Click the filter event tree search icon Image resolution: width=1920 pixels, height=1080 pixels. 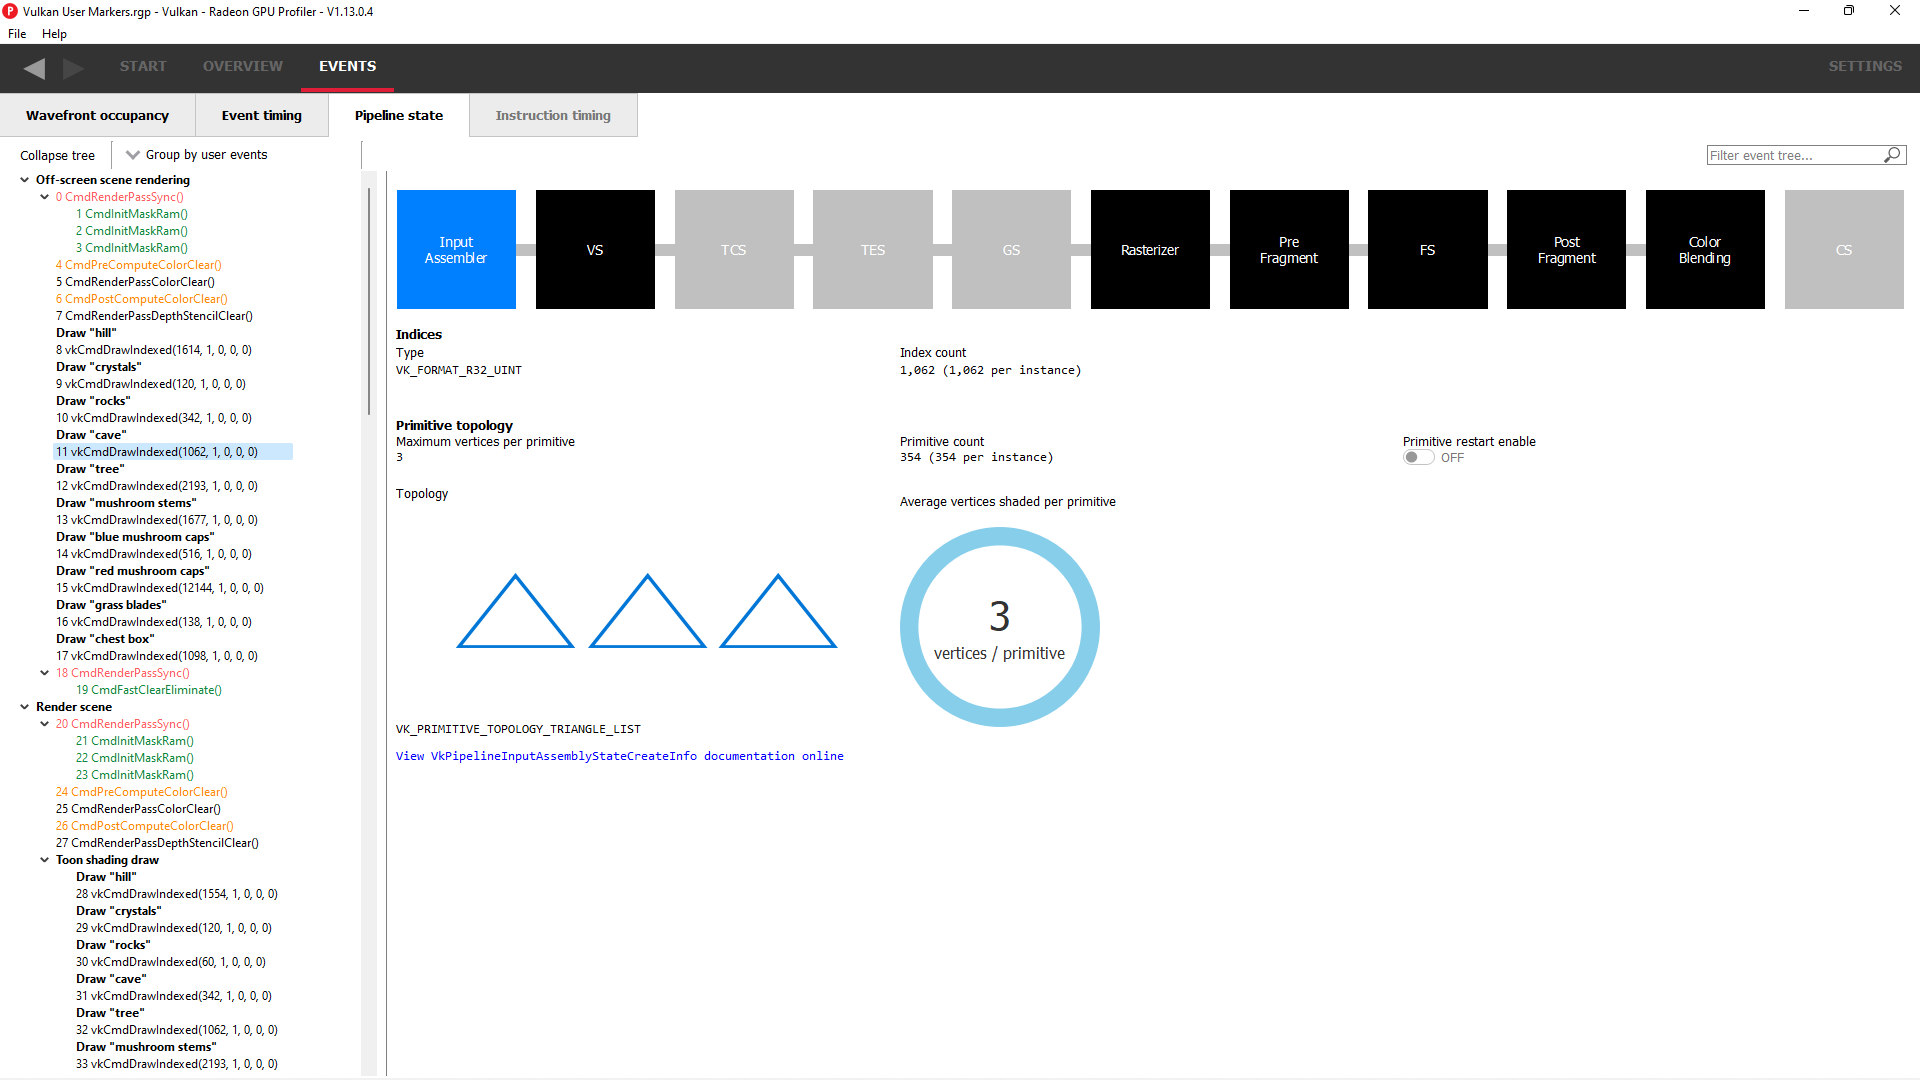point(1892,155)
